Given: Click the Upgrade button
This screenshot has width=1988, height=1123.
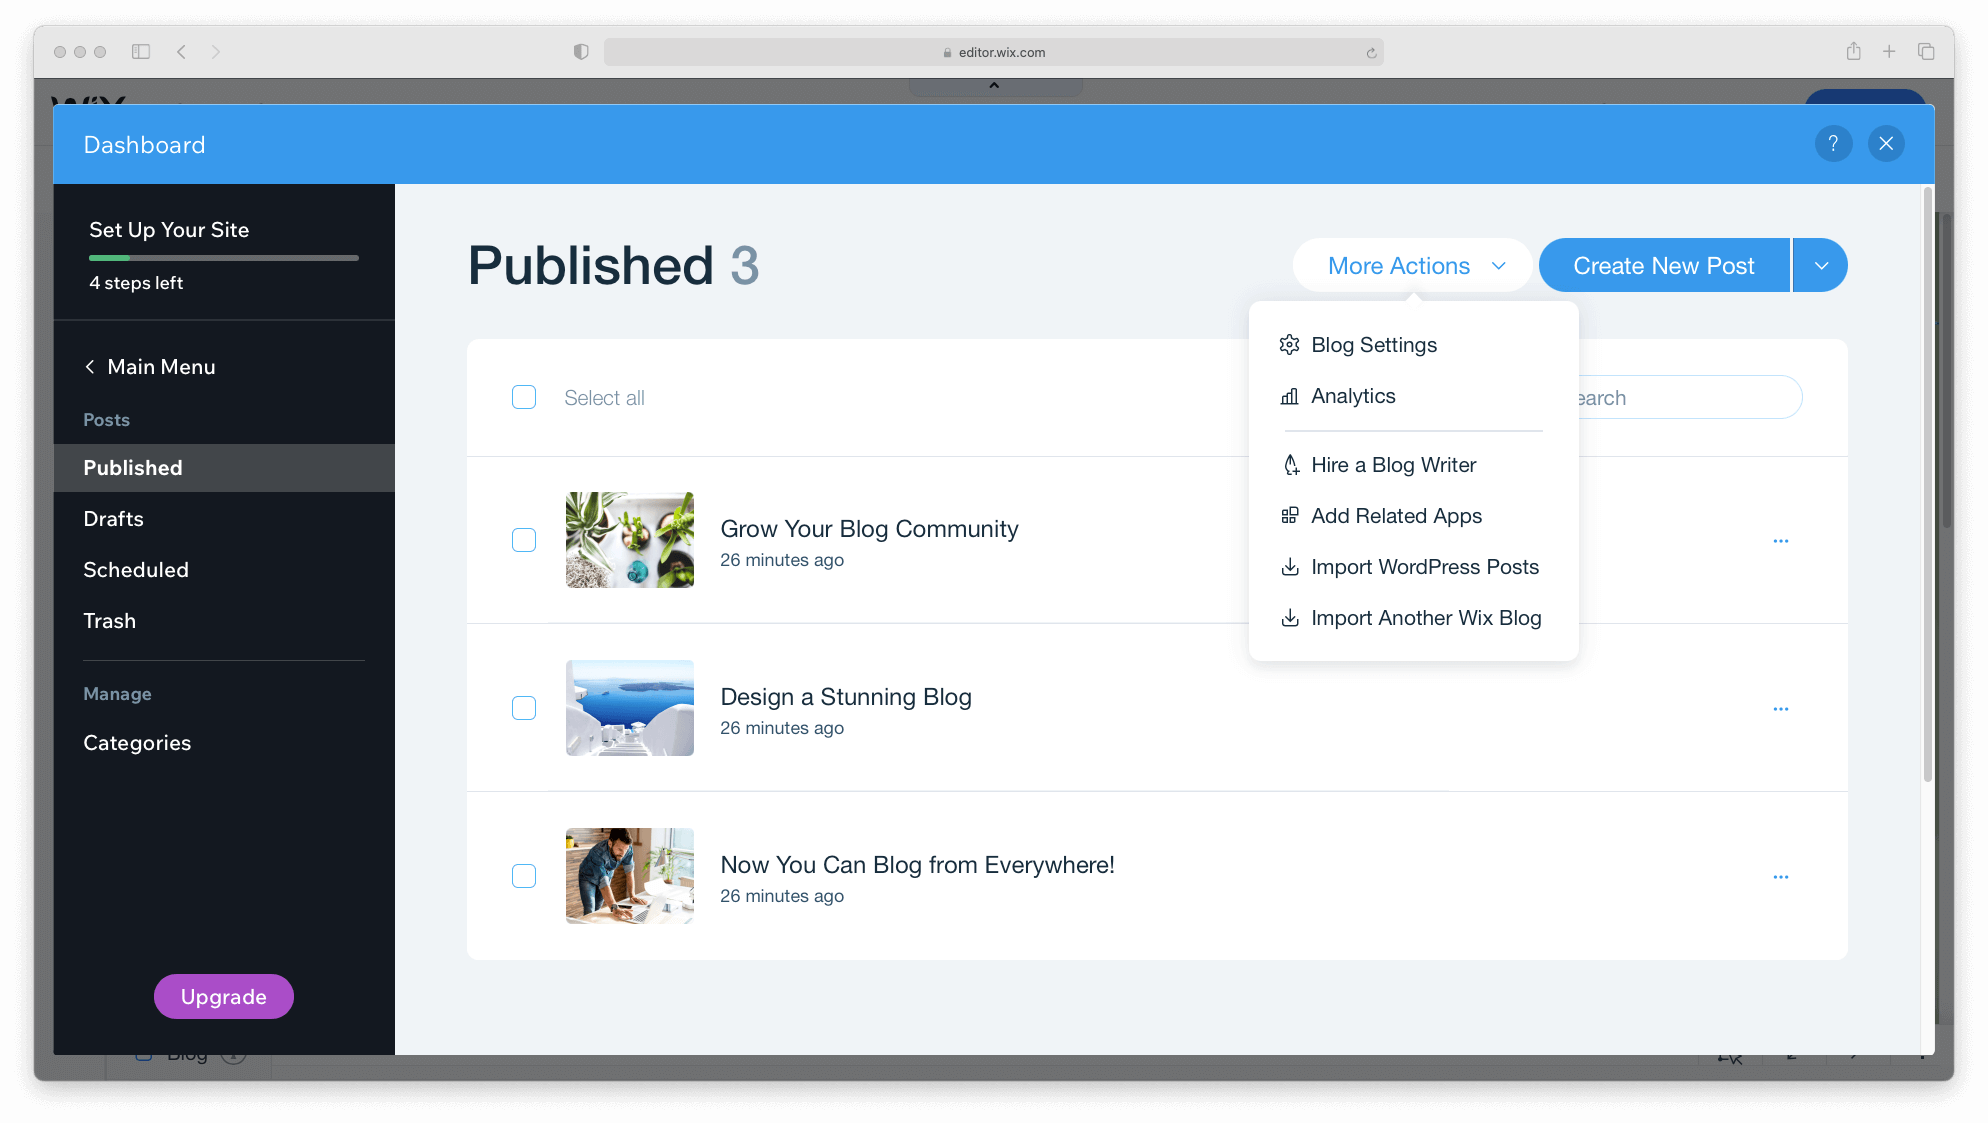Looking at the screenshot, I should [x=223, y=996].
